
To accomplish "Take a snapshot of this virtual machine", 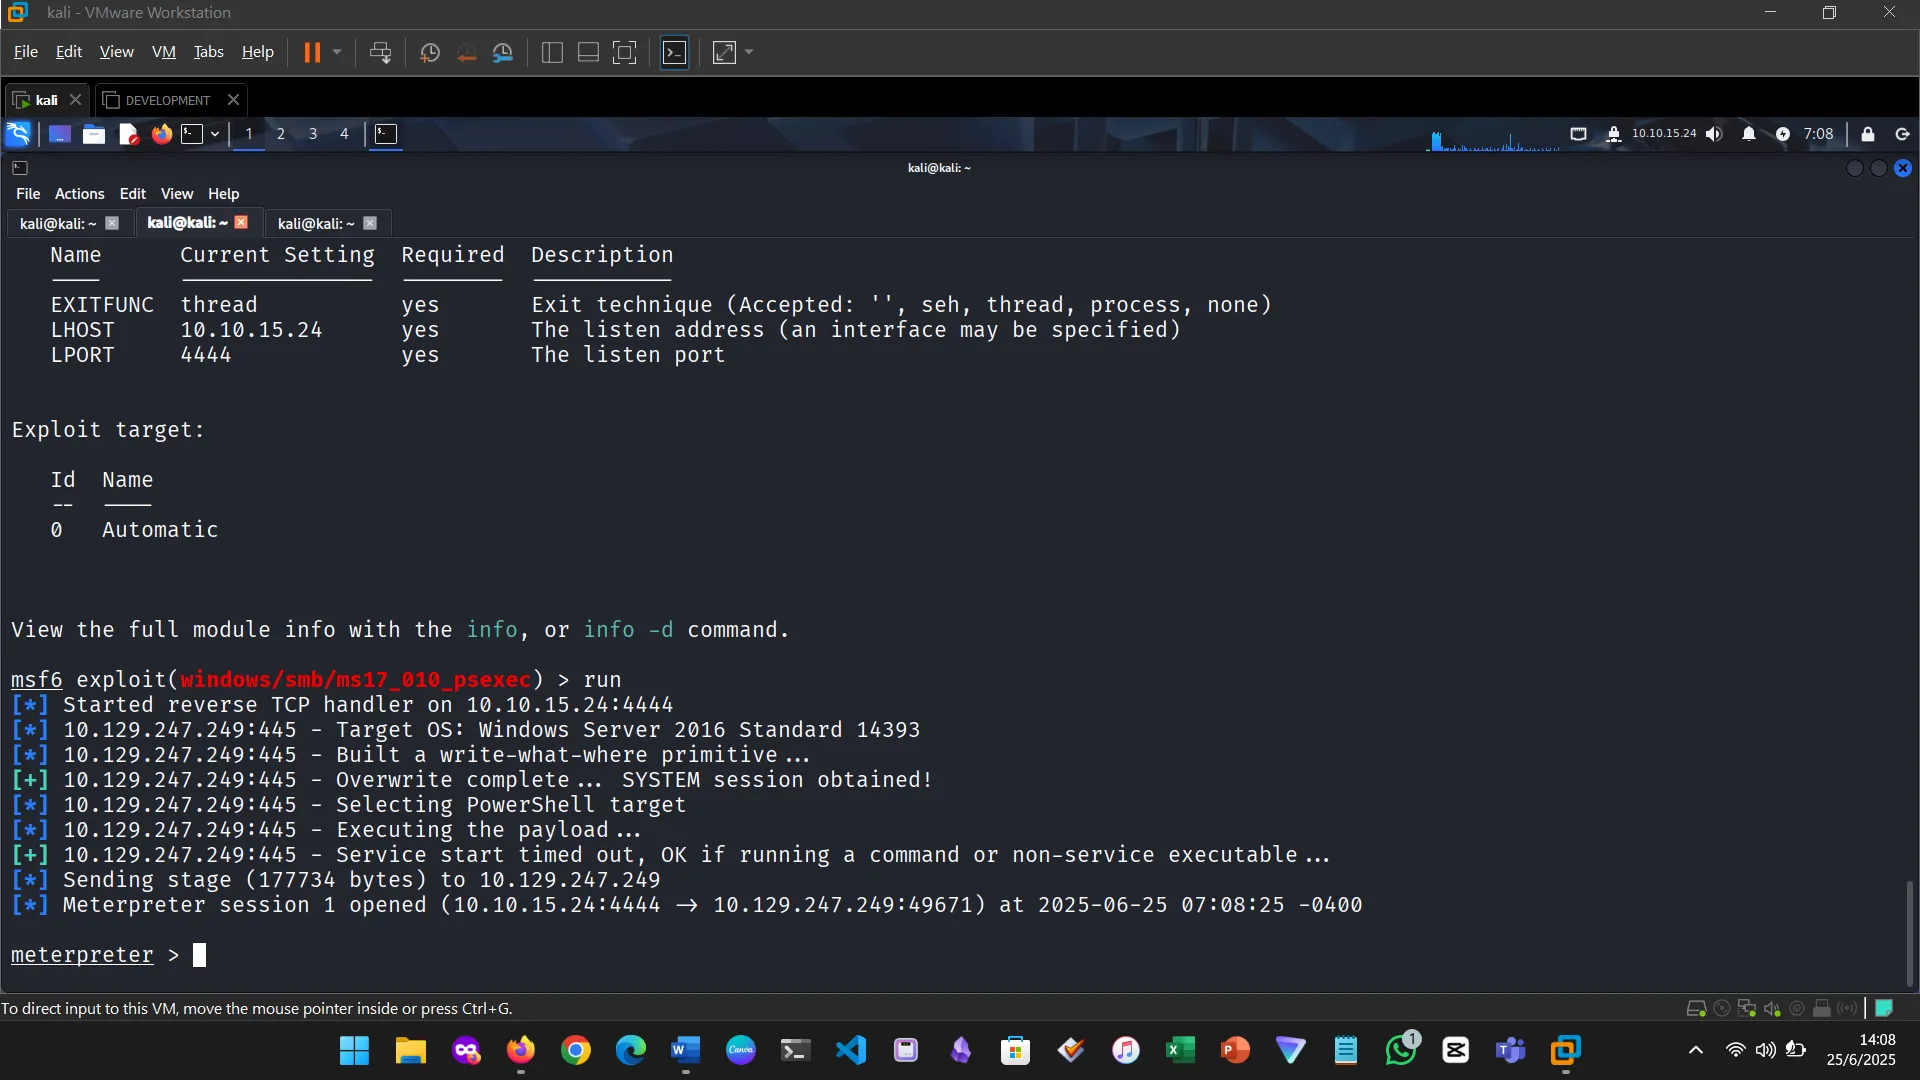I will [430, 52].
